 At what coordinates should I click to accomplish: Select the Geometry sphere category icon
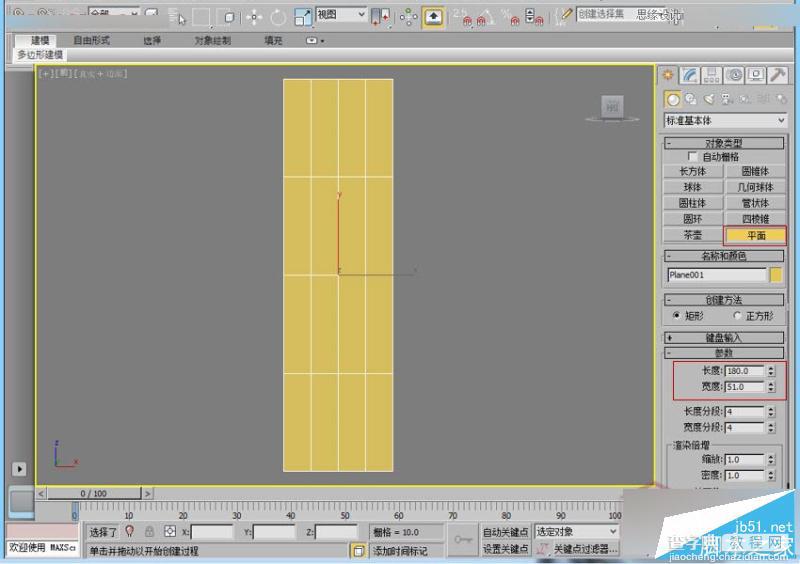pos(673,99)
